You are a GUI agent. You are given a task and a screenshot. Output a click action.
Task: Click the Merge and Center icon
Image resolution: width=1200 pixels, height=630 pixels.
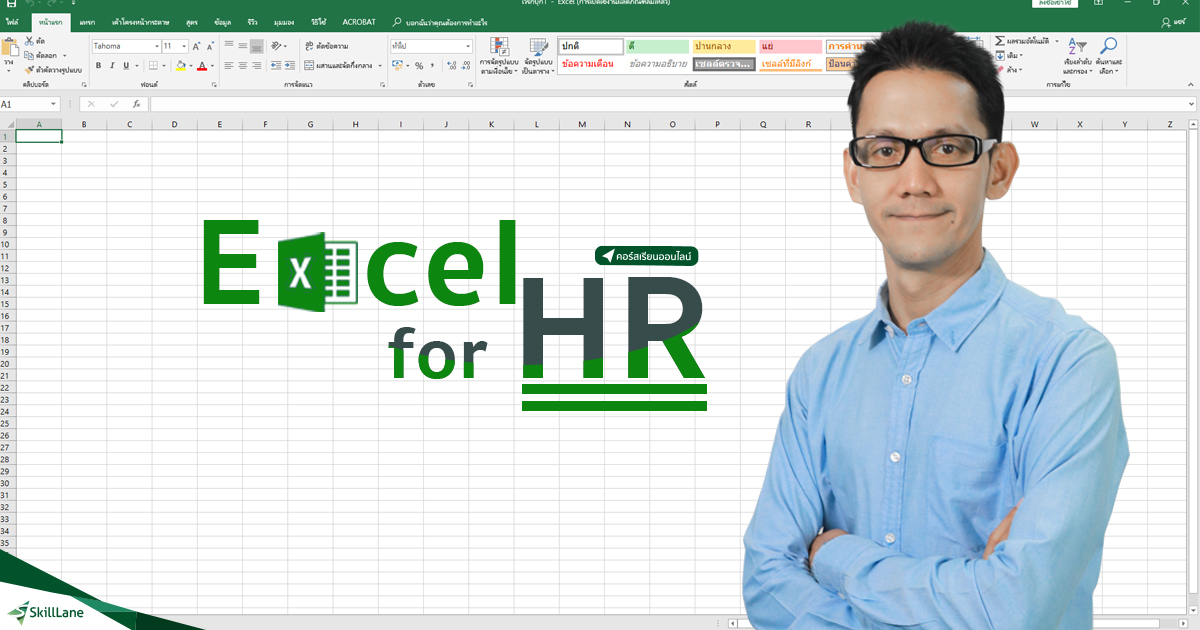point(309,67)
